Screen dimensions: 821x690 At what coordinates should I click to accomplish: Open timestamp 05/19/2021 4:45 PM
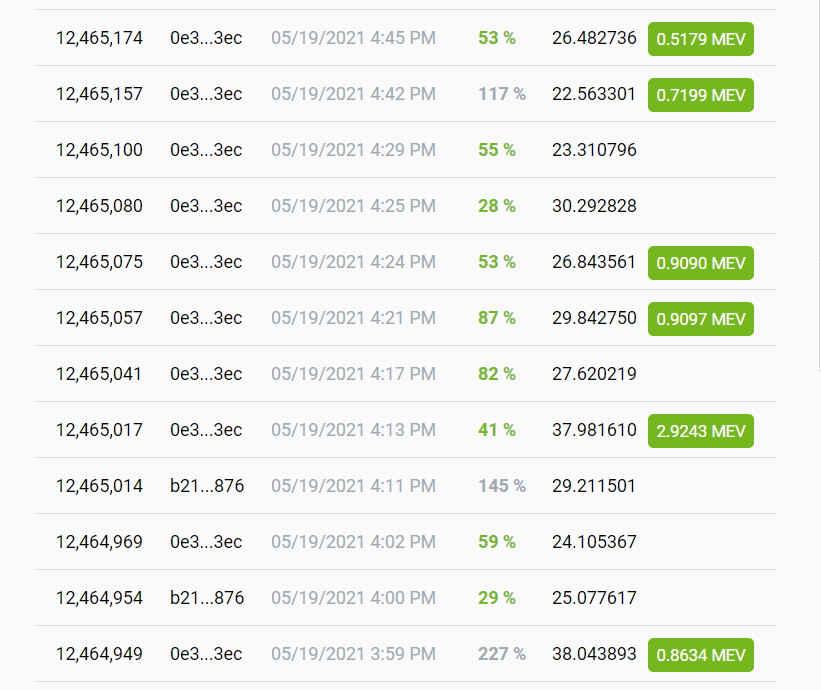pos(351,37)
